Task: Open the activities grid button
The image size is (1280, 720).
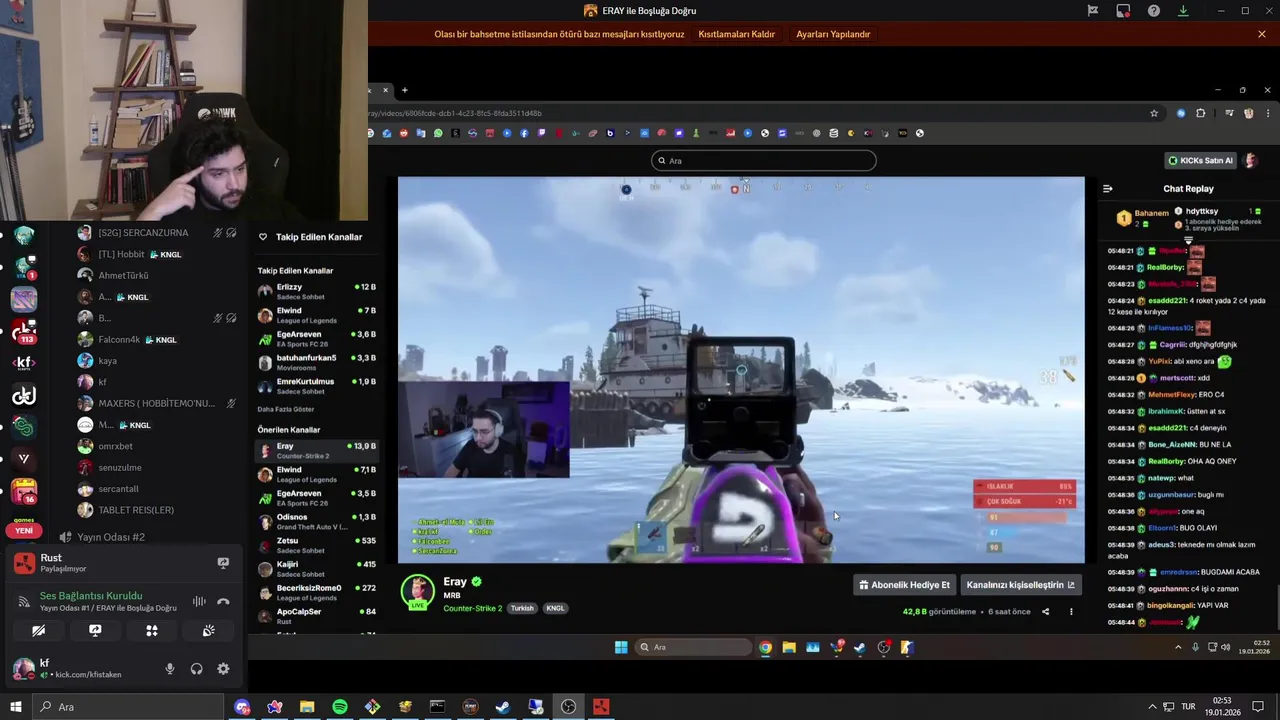Action: (x=152, y=631)
